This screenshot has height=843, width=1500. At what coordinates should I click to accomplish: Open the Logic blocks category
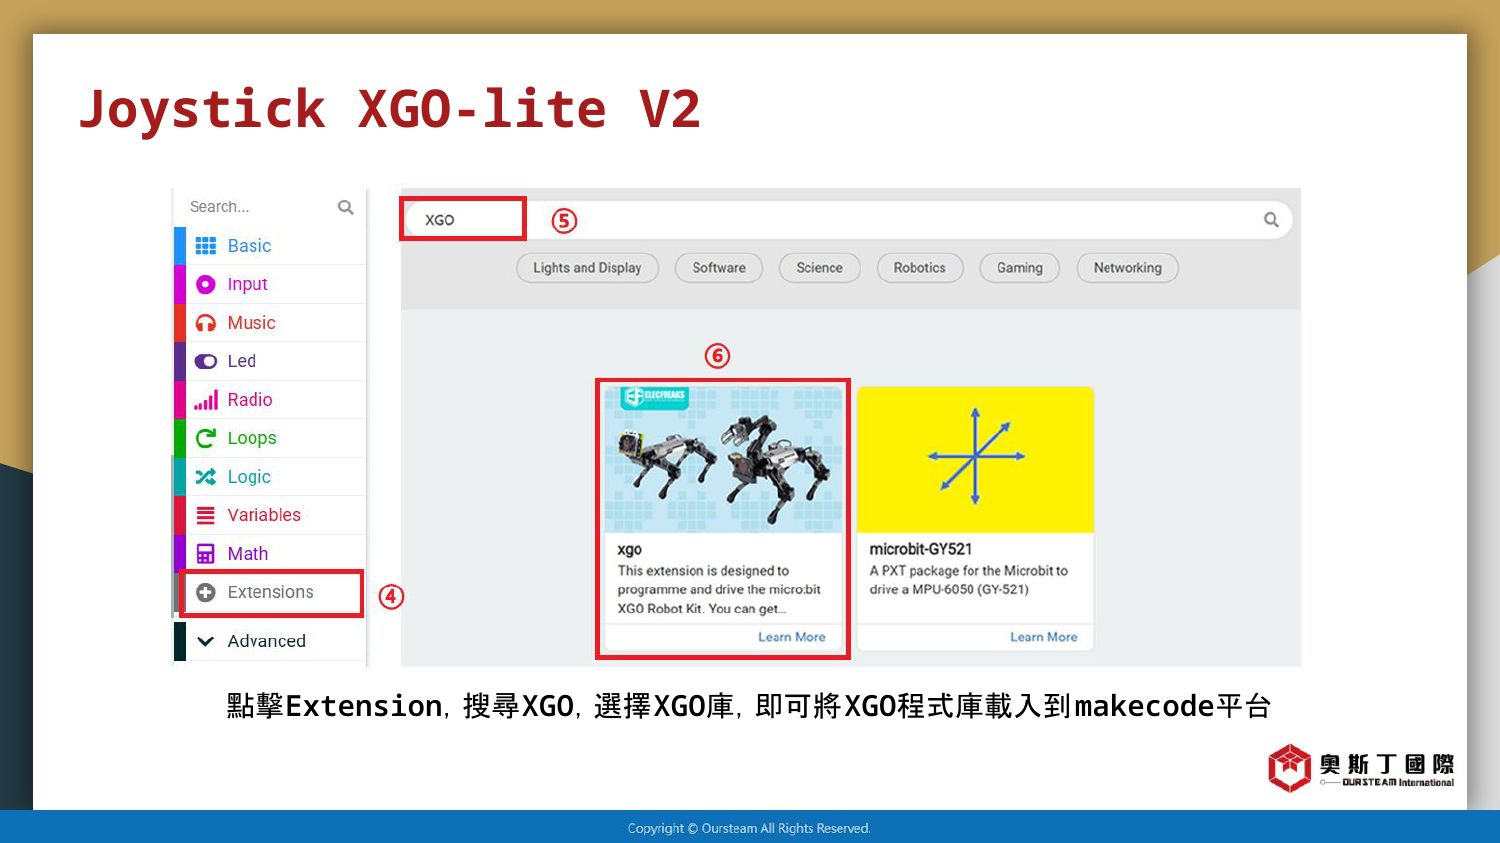270,477
